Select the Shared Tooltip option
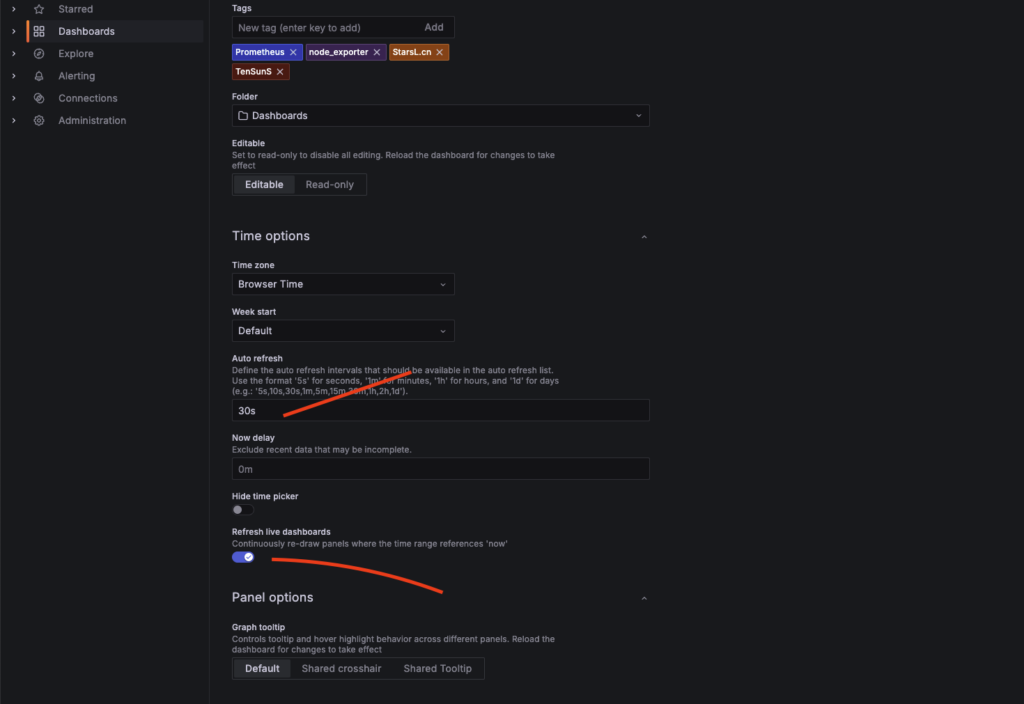Viewport: 1024px width, 704px height. point(437,668)
